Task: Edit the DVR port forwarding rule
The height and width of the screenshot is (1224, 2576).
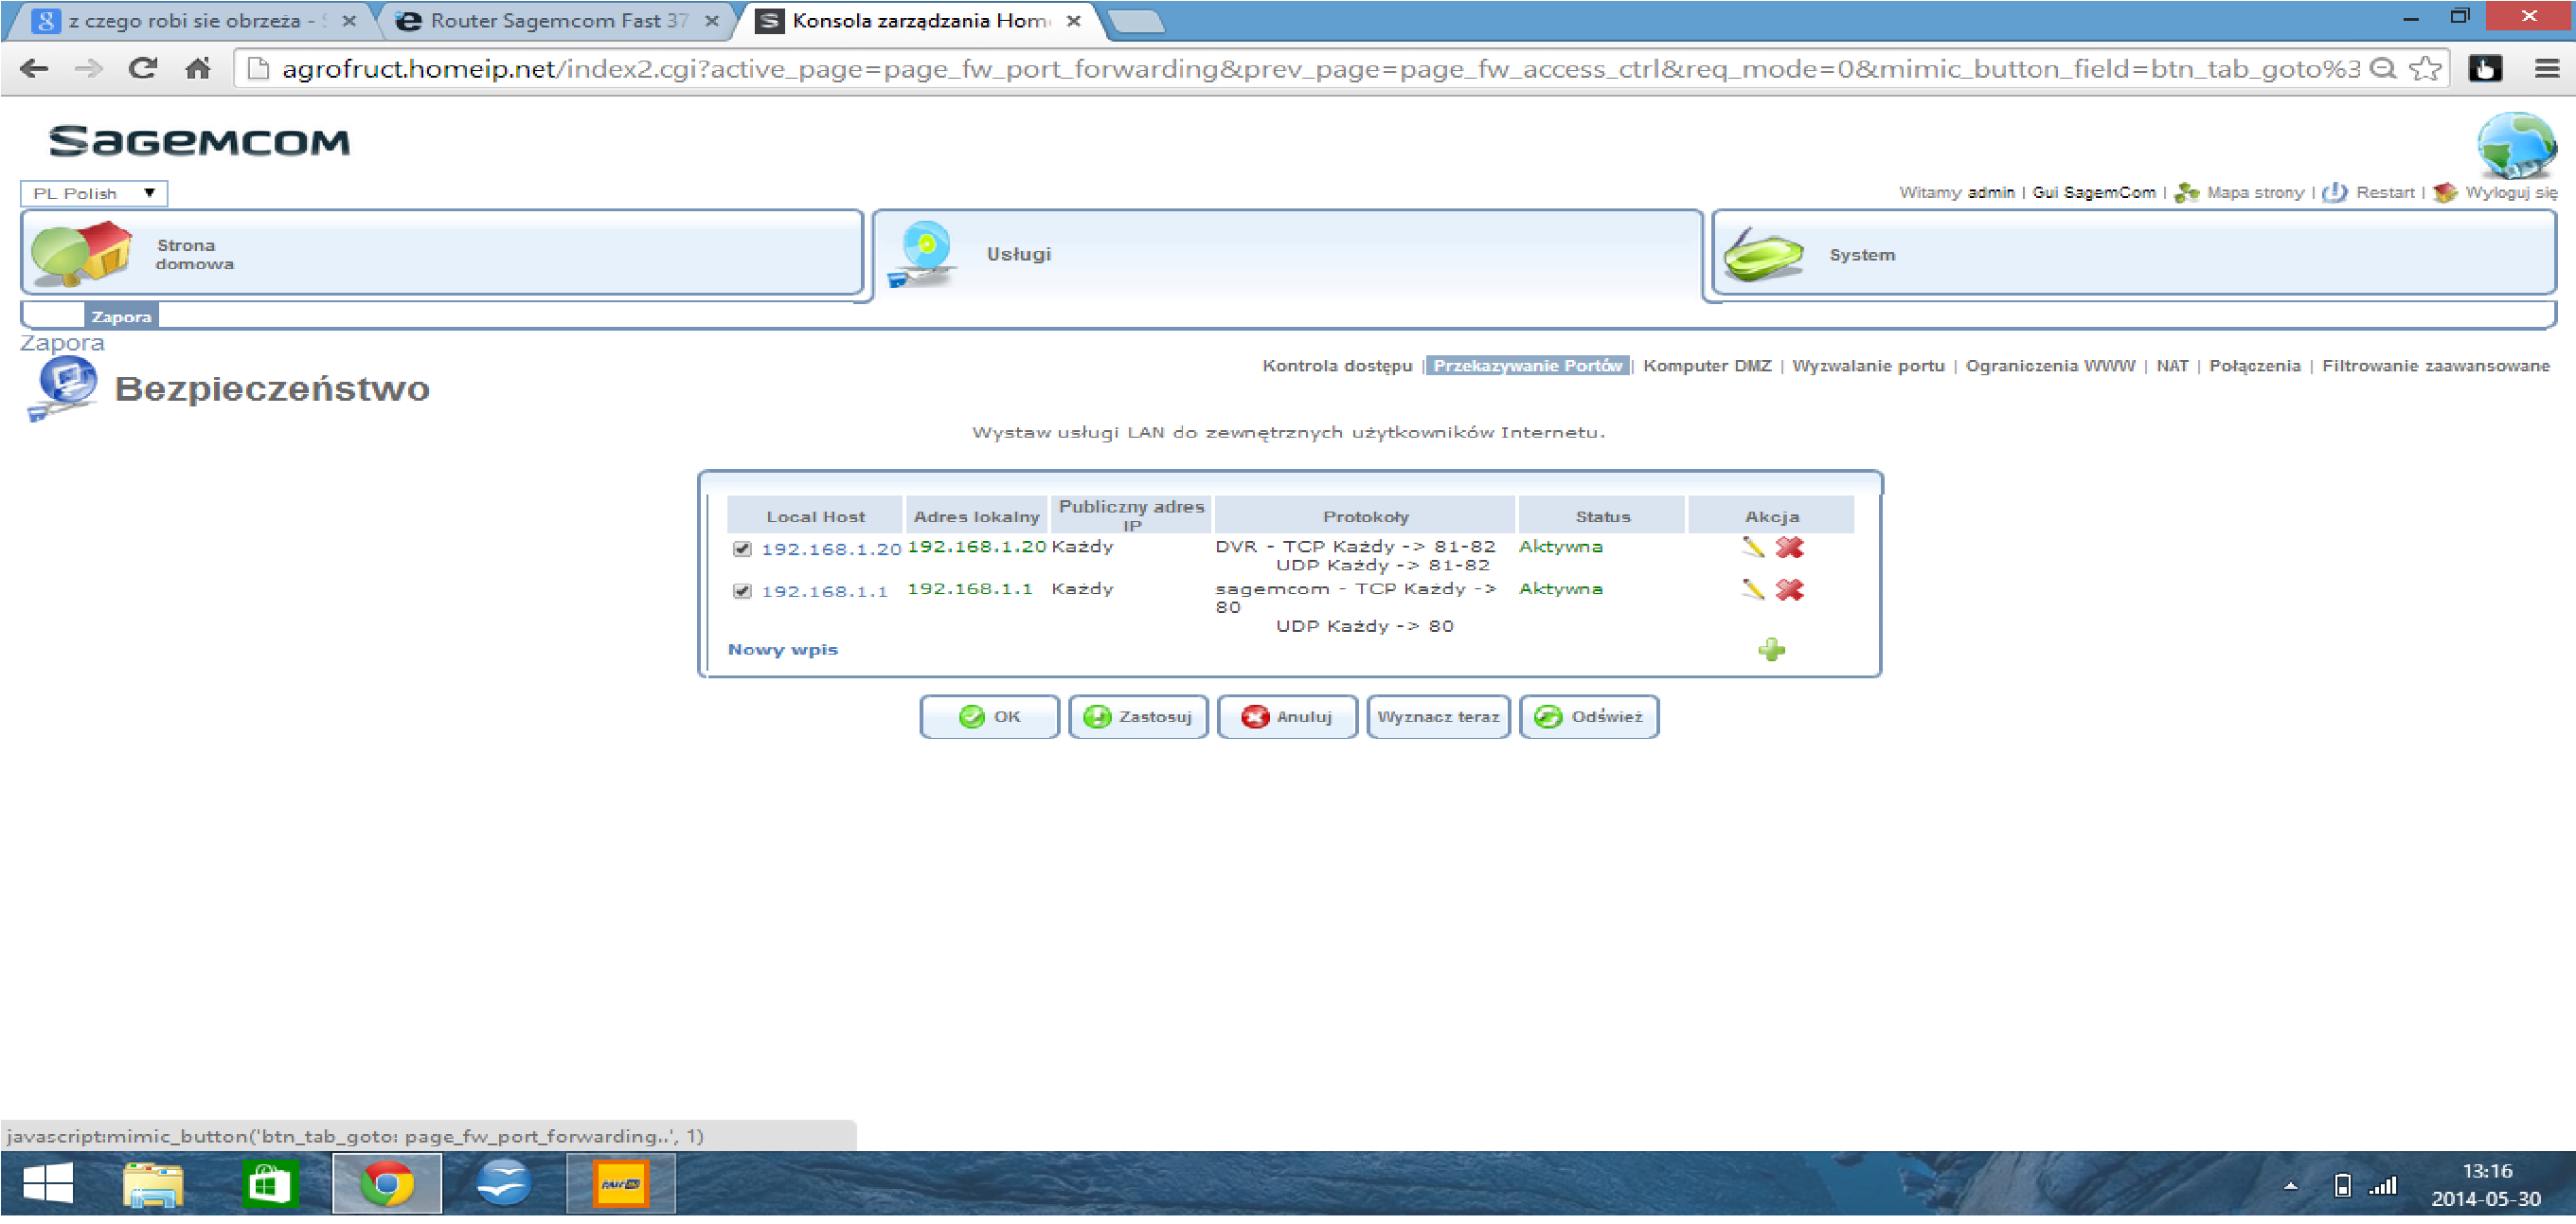Action: coord(1753,547)
